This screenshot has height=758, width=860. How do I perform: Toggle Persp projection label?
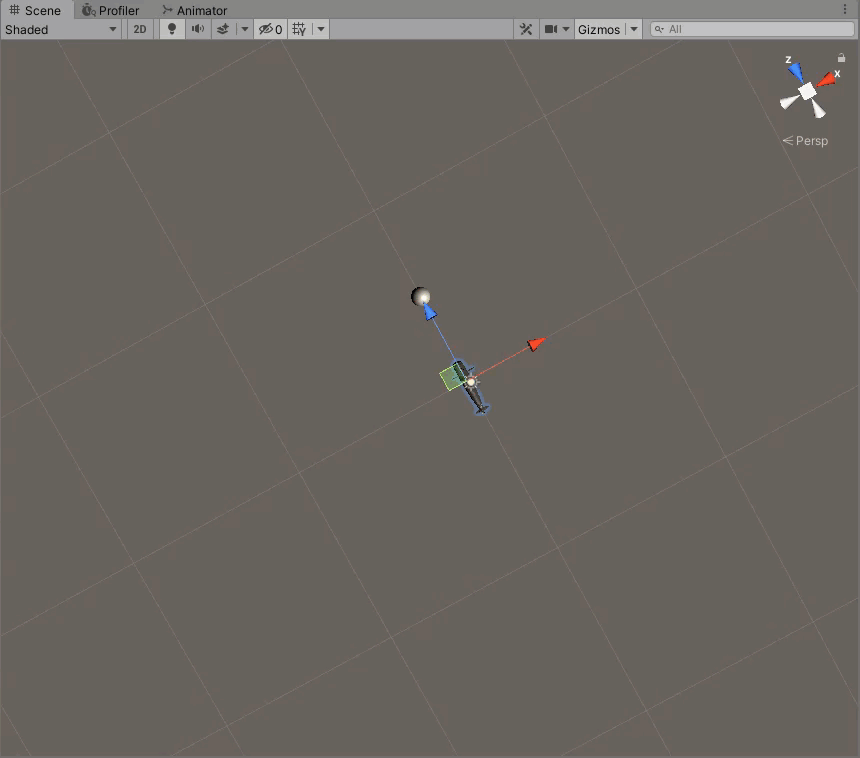[x=805, y=141]
